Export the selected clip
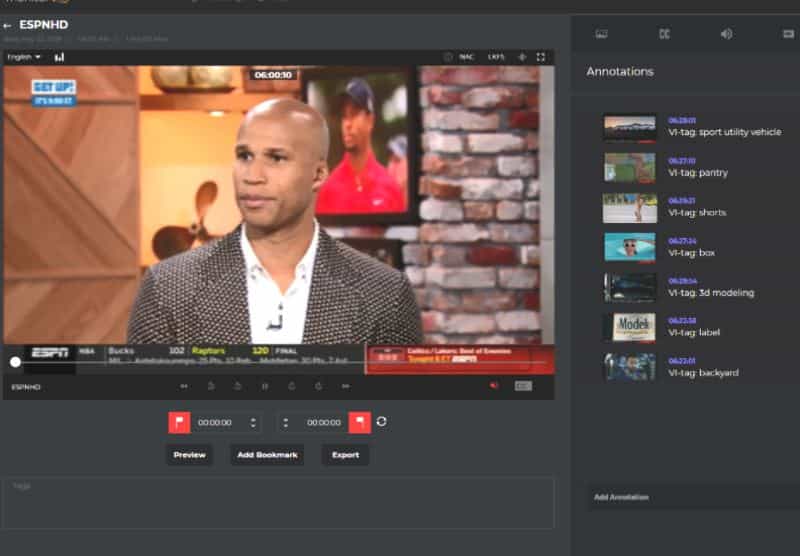 345,455
